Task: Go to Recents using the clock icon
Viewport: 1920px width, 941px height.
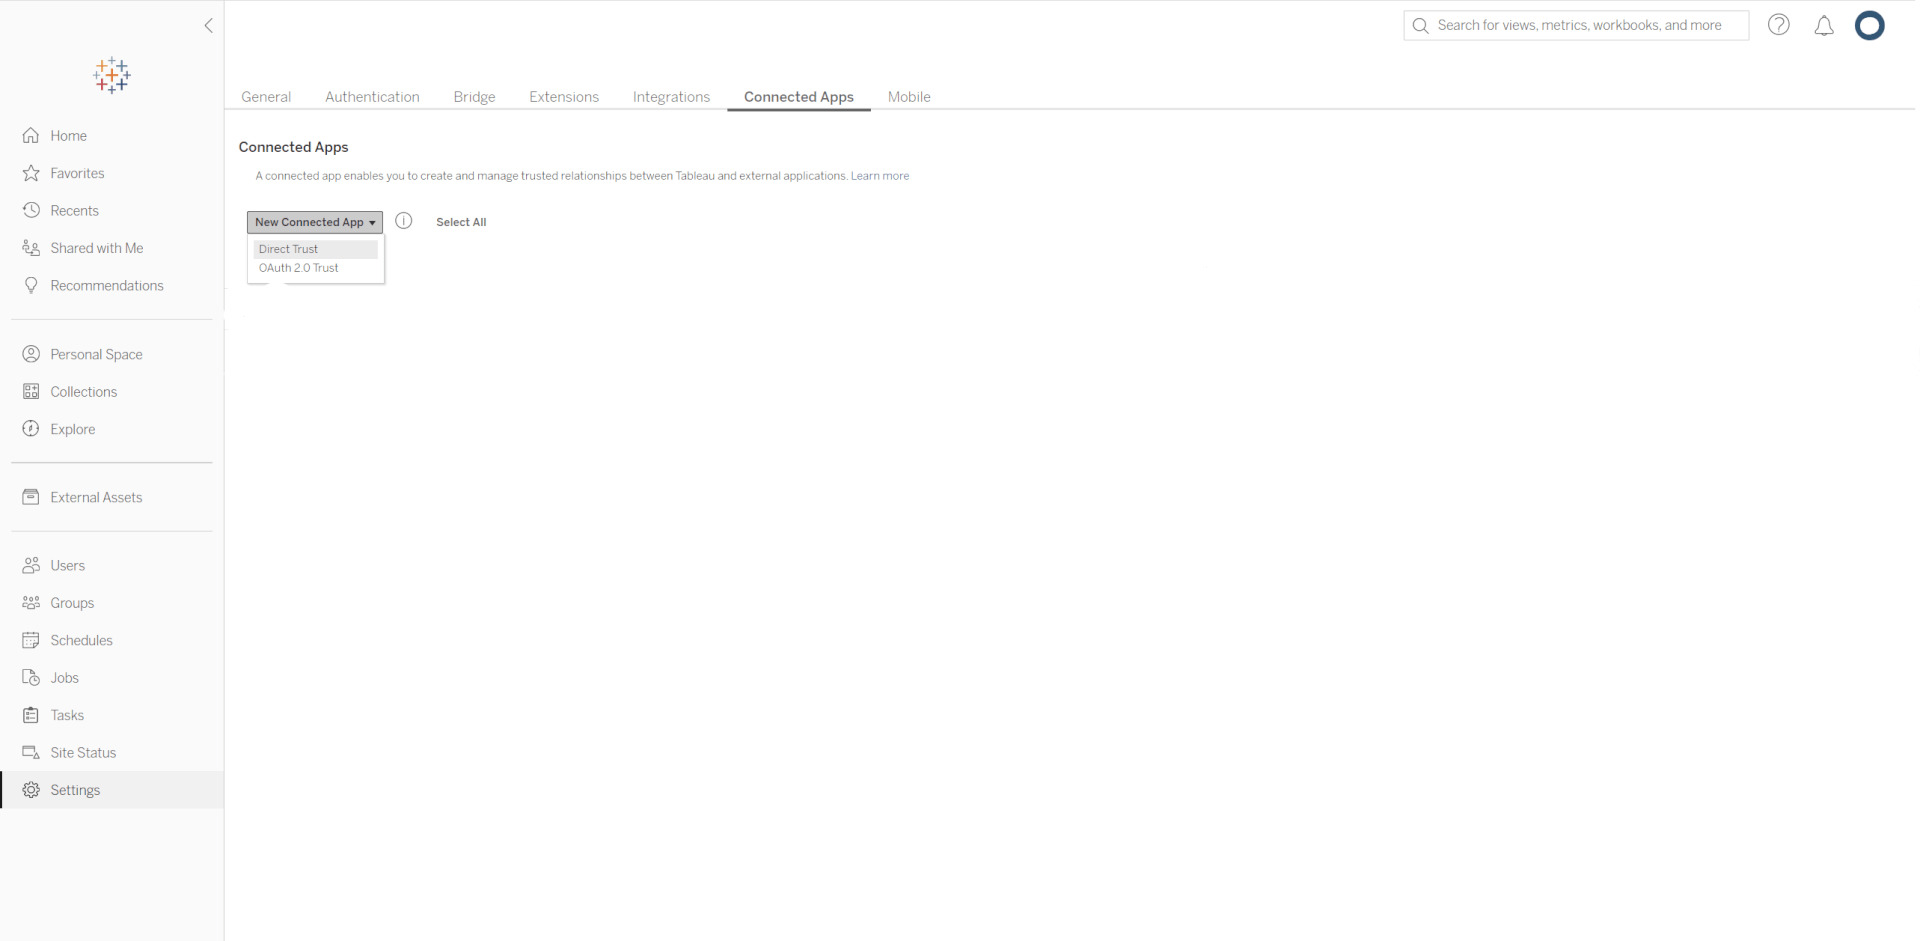Action: click(x=31, y=211)
